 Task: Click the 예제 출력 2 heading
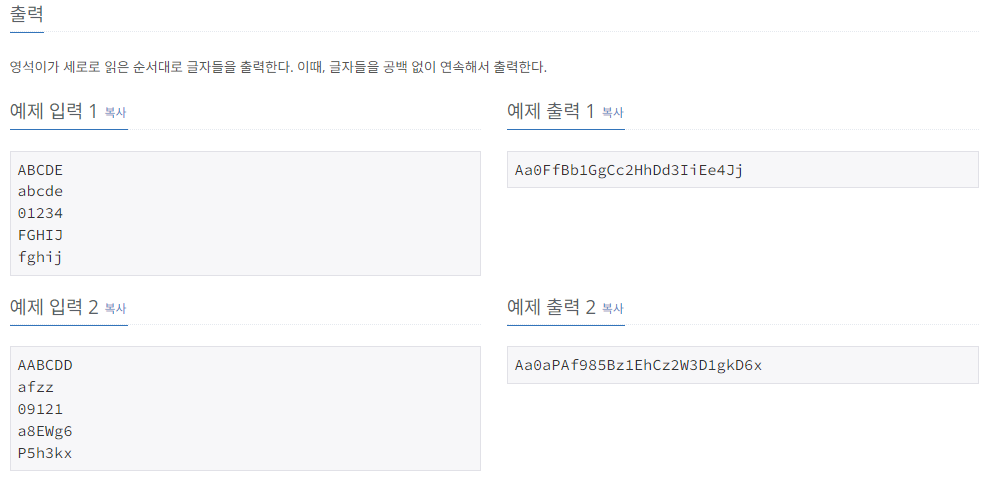click(551, 307)
